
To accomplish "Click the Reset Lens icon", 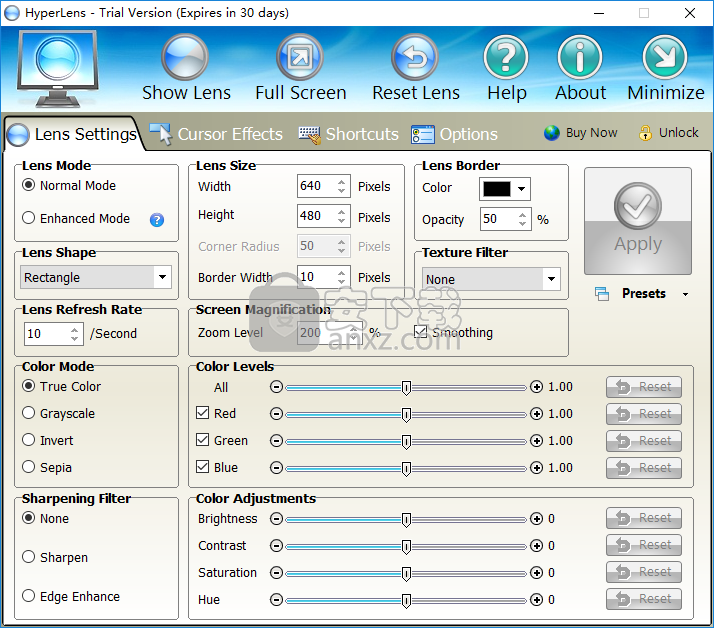I will click(415, 57).
